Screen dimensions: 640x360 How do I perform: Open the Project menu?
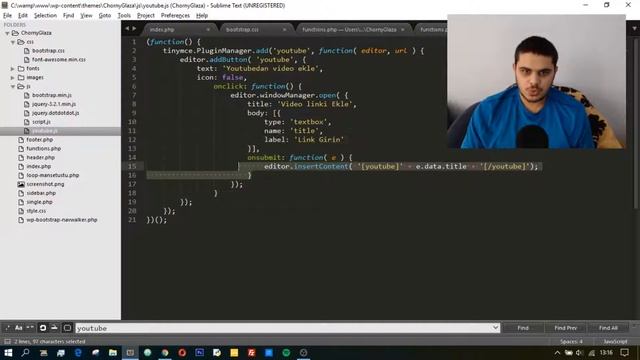click(146, 16)
